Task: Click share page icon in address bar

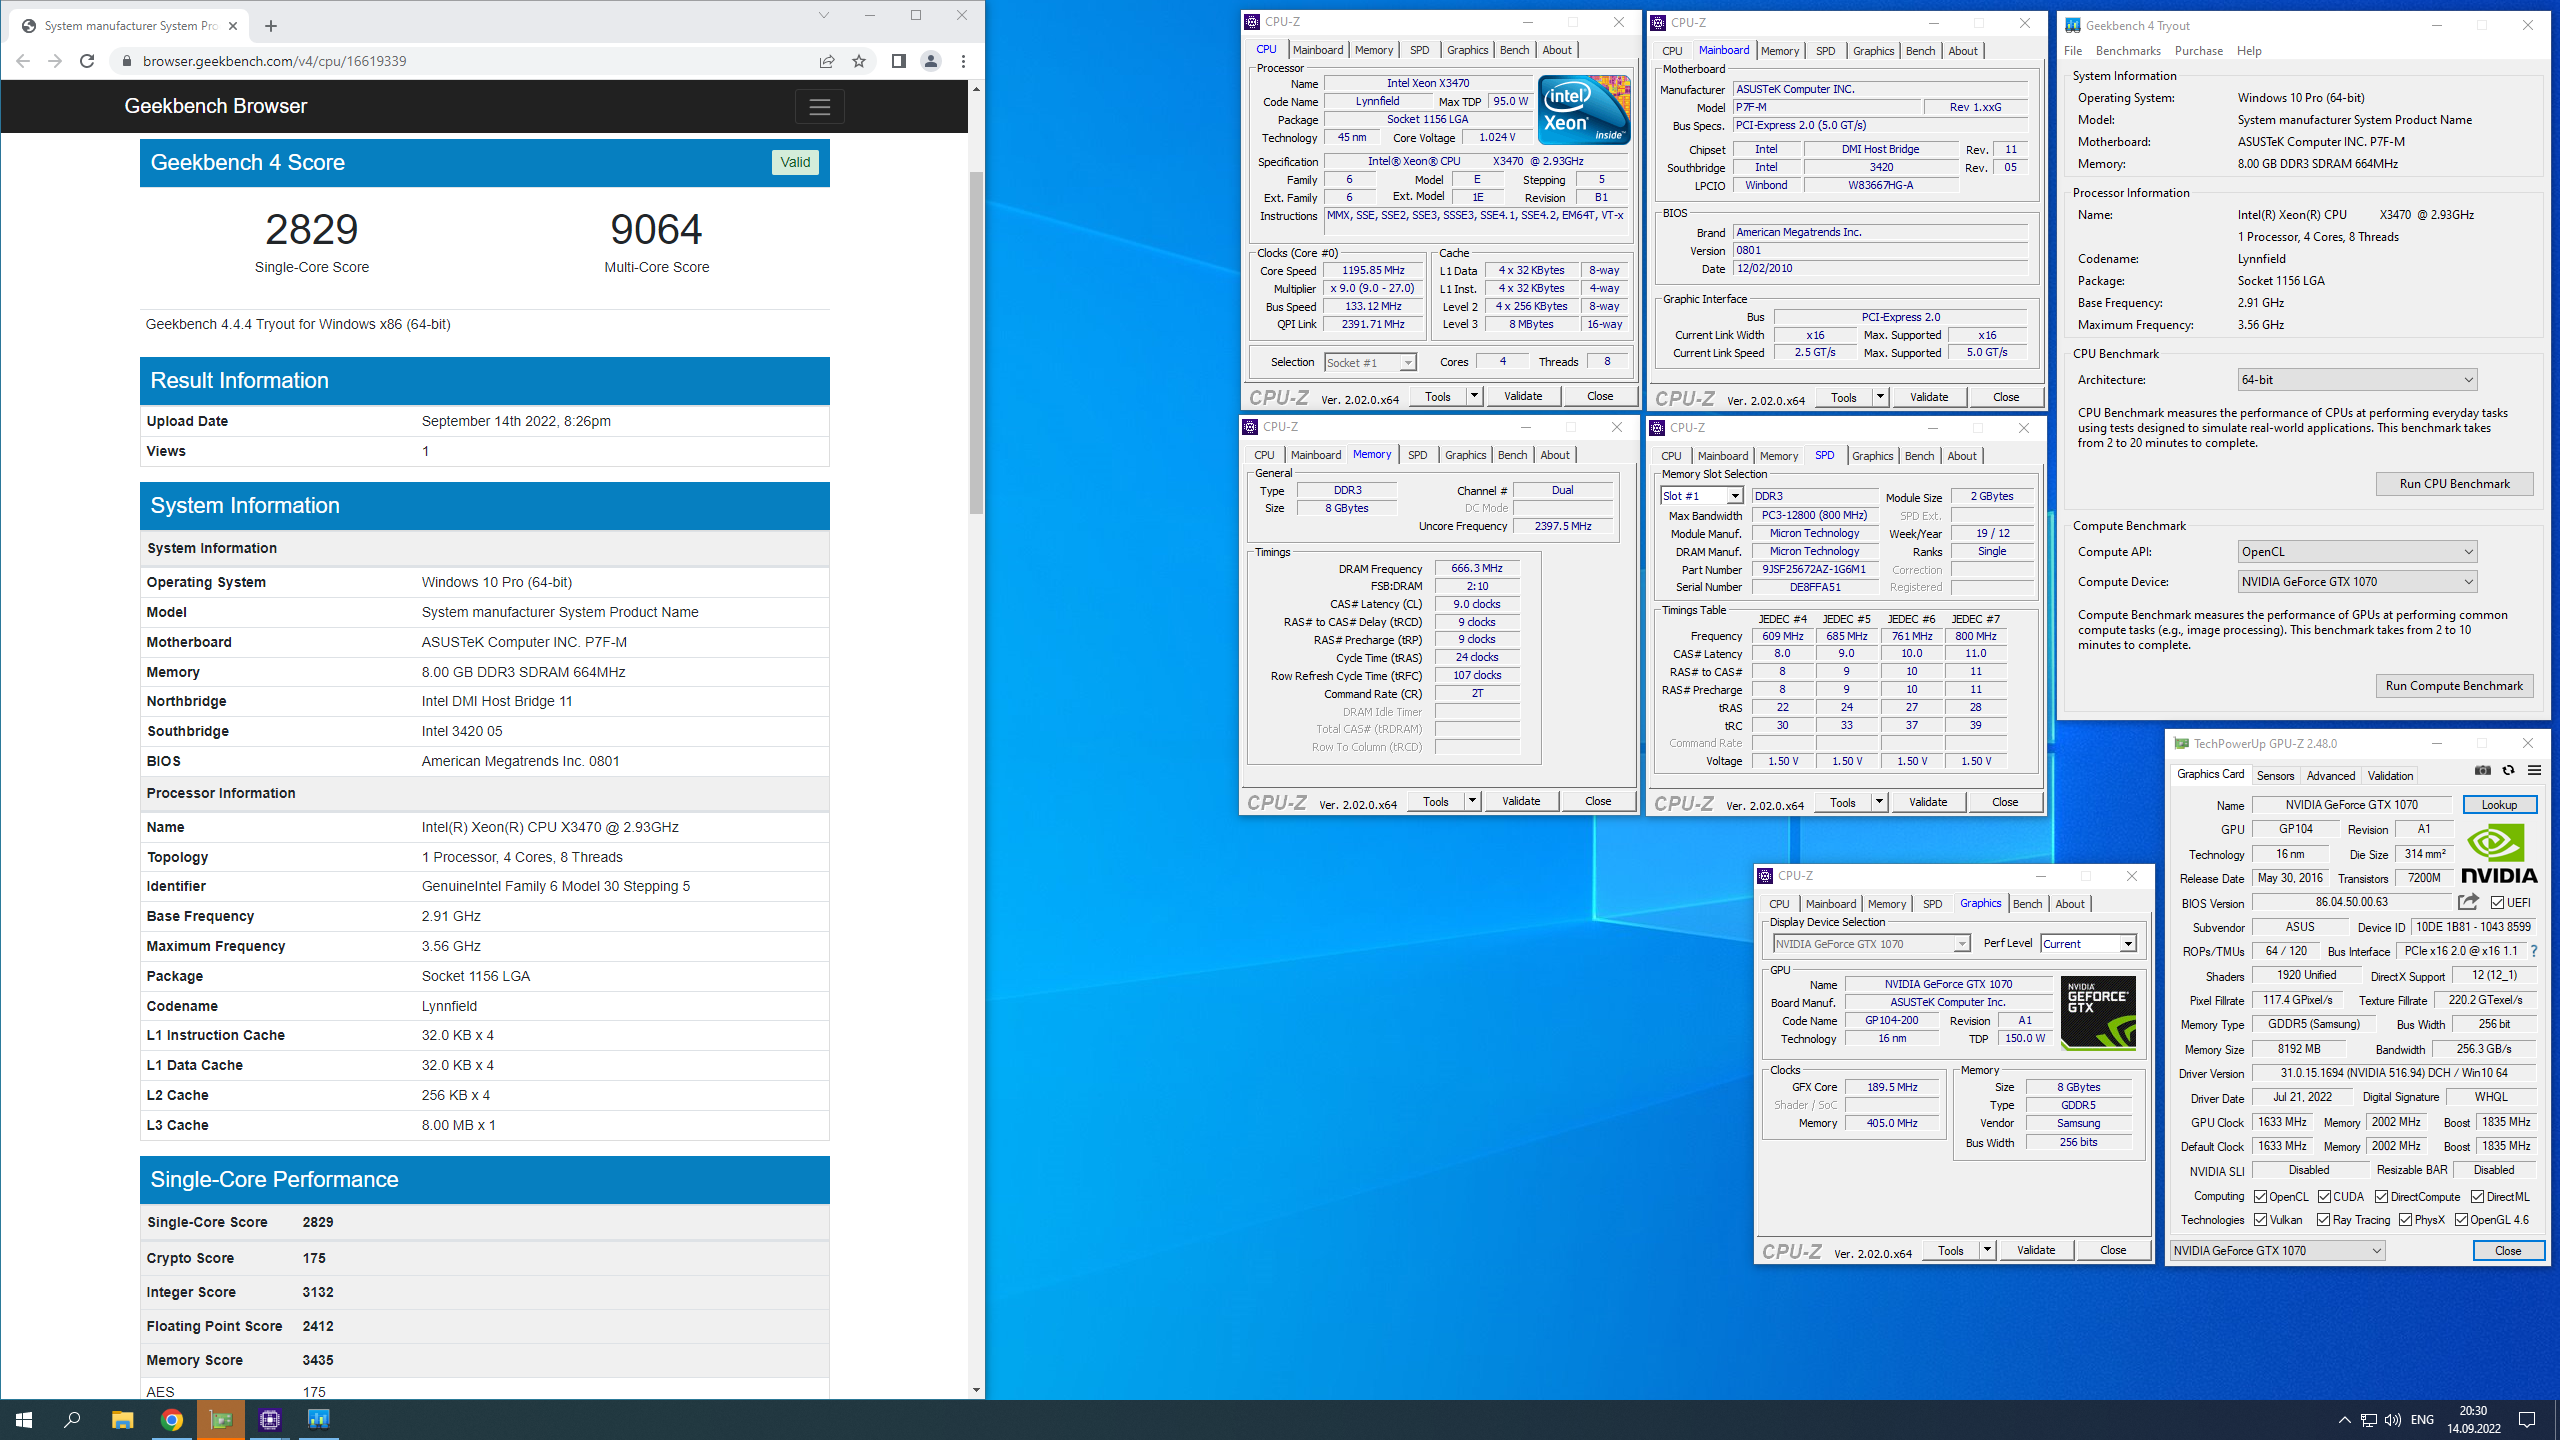Action: (827, 61)
